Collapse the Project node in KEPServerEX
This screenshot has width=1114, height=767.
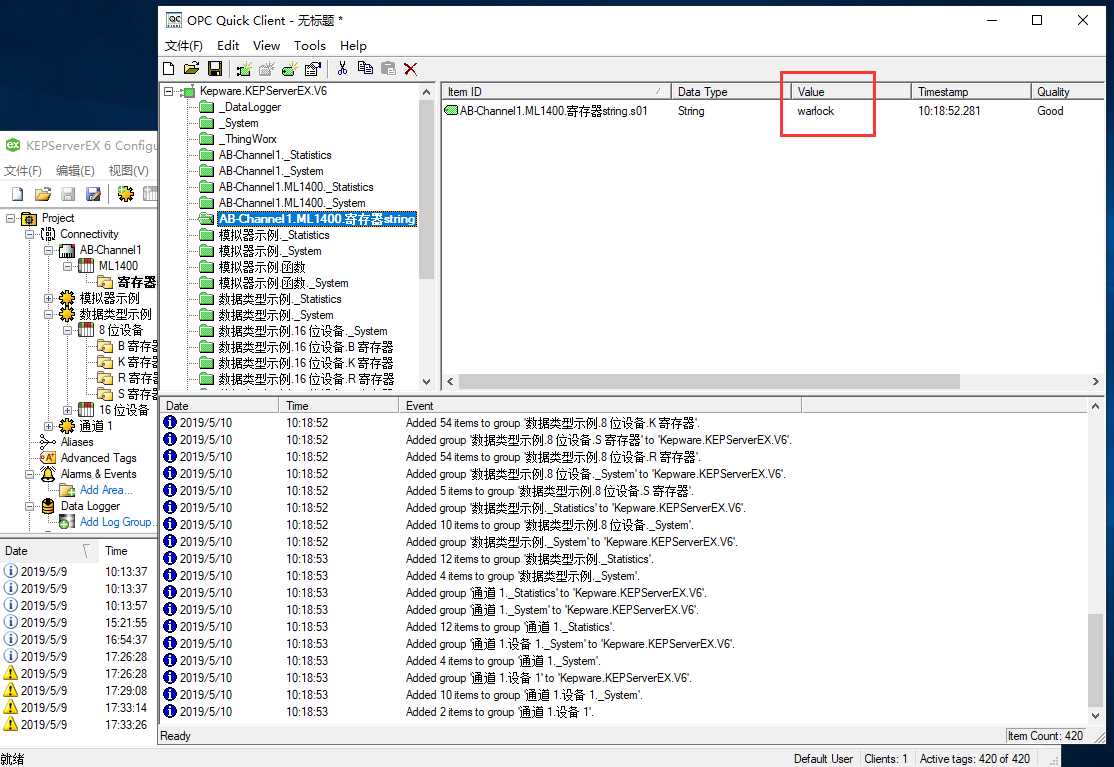pos(10,218)
